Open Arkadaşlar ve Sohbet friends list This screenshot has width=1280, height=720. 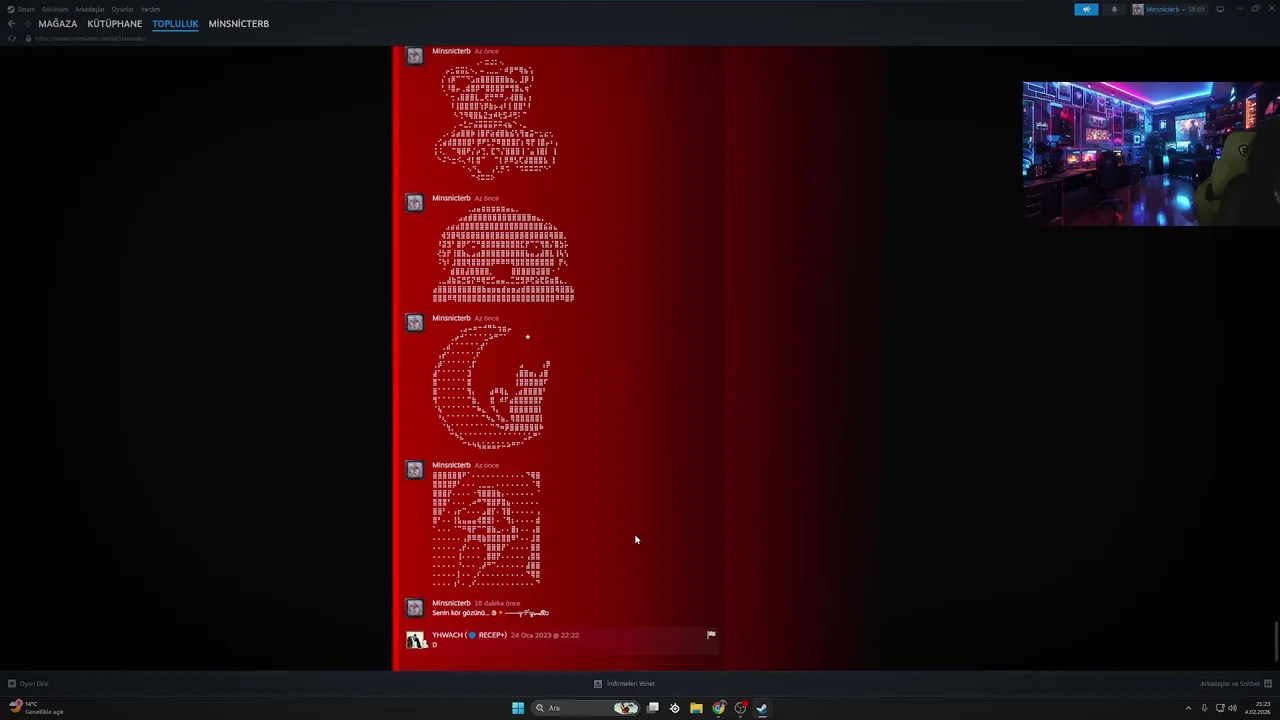[x=1236, y=684]
